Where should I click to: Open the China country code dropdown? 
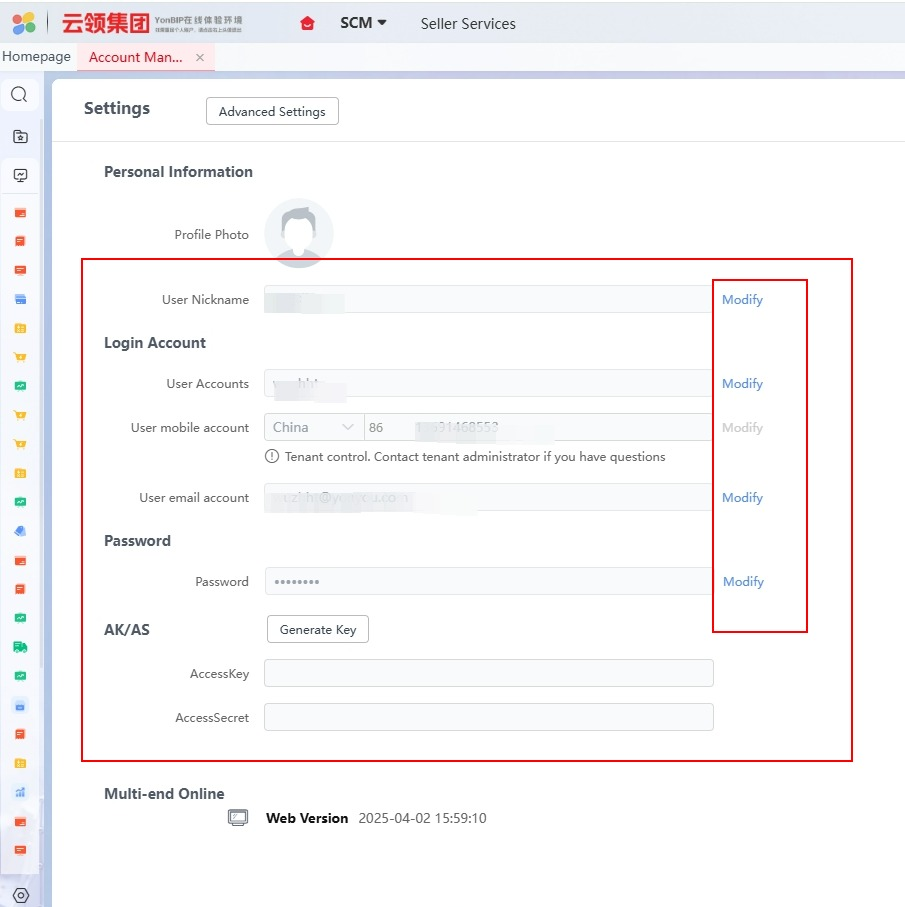click(x=314, y=427)
